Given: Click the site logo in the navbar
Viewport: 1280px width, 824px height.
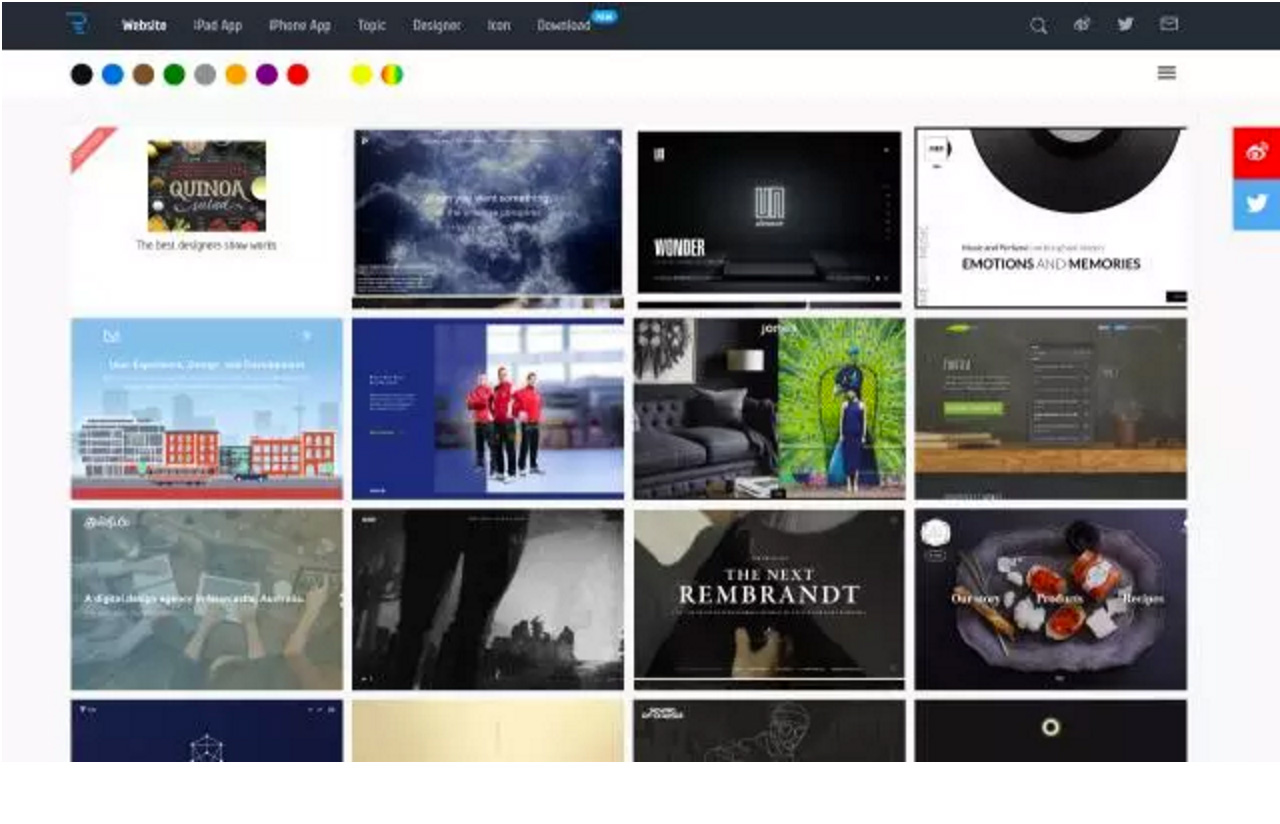Looking at the screenshot, I should (x=78, y=24).
